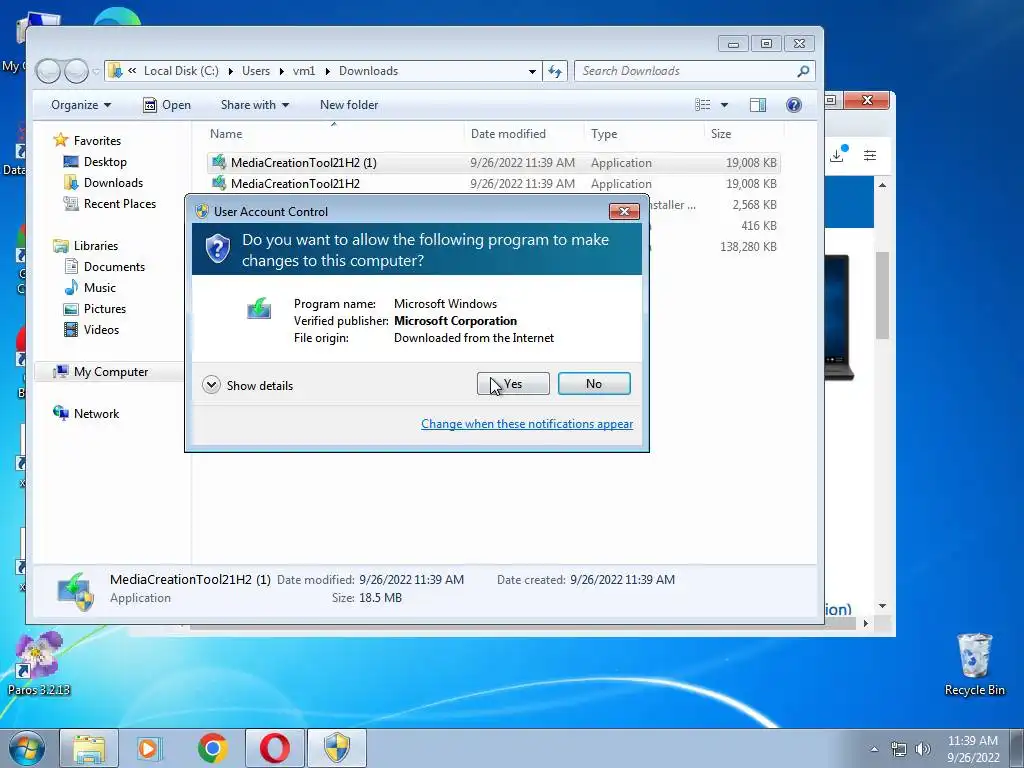This screenshot has width=1024, height=768.
Task: Sort files by Date modified column
Action: (508, 134)
